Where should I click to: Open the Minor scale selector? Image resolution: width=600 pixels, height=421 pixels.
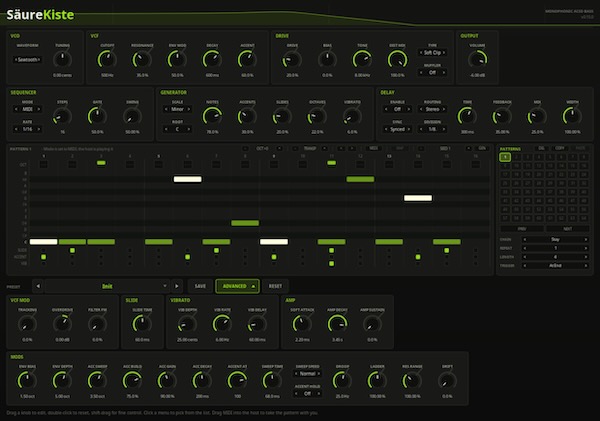(177, 109)
